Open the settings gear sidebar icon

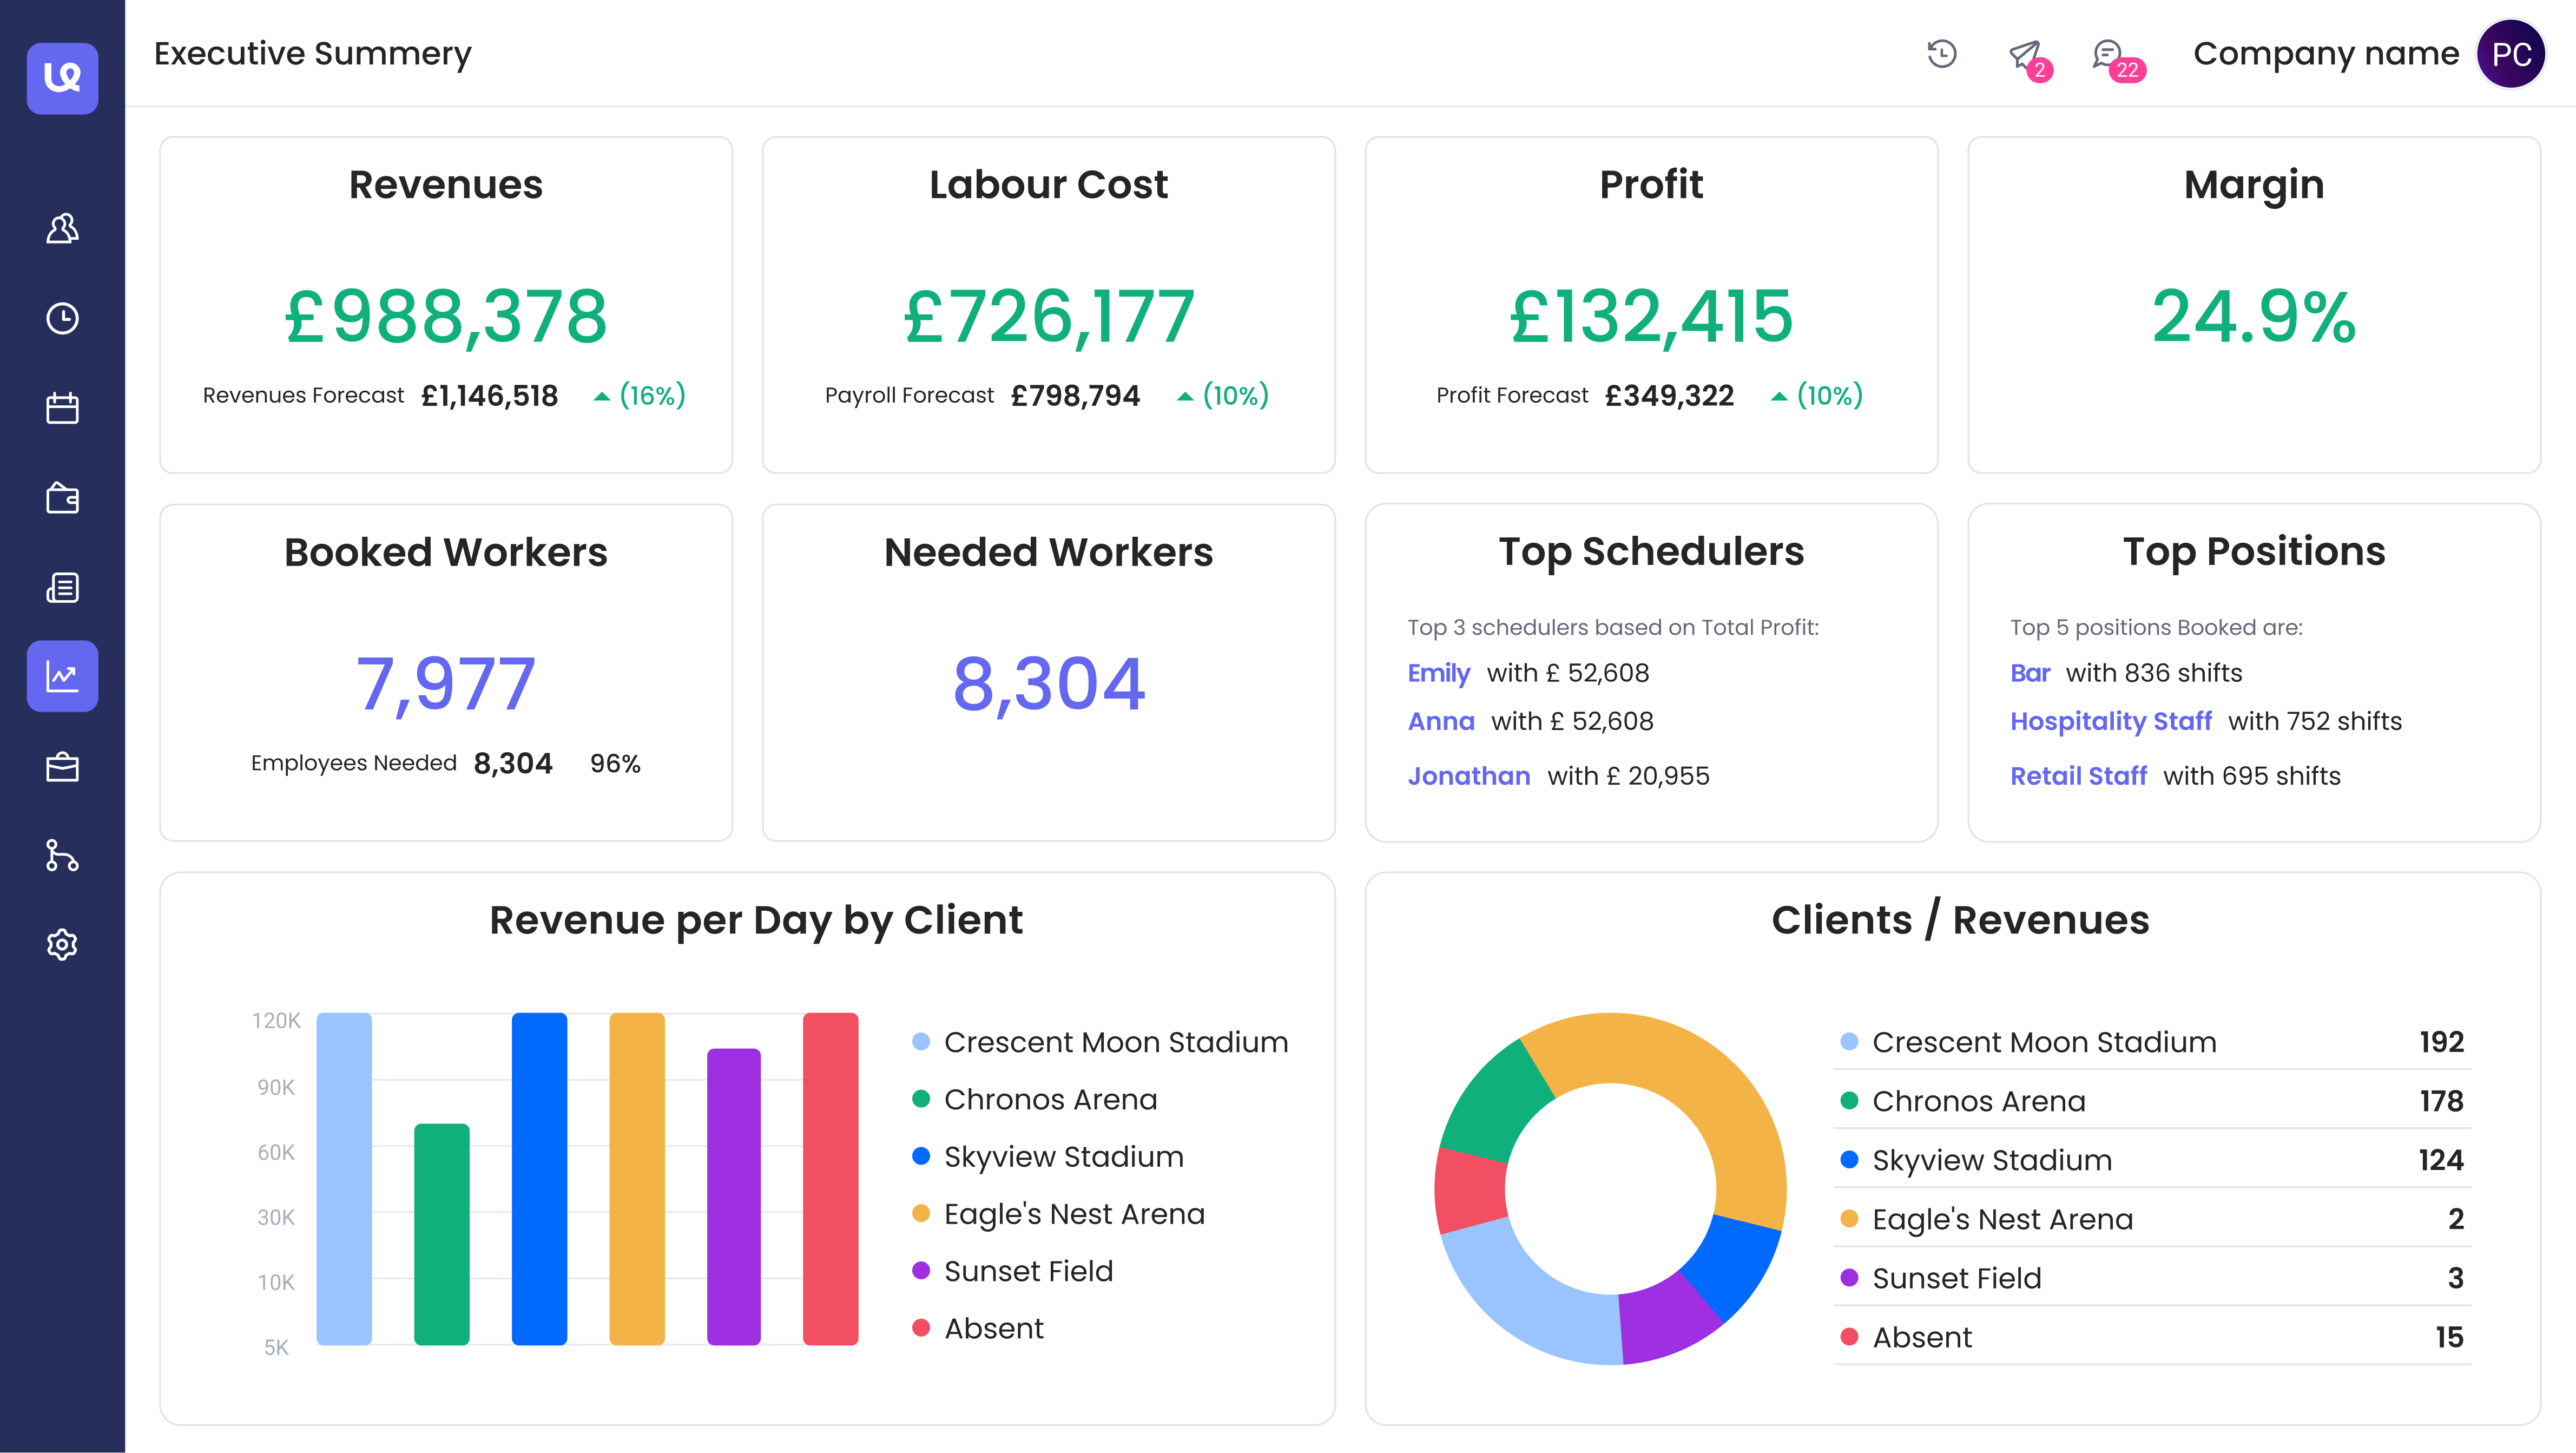[62, 944]
